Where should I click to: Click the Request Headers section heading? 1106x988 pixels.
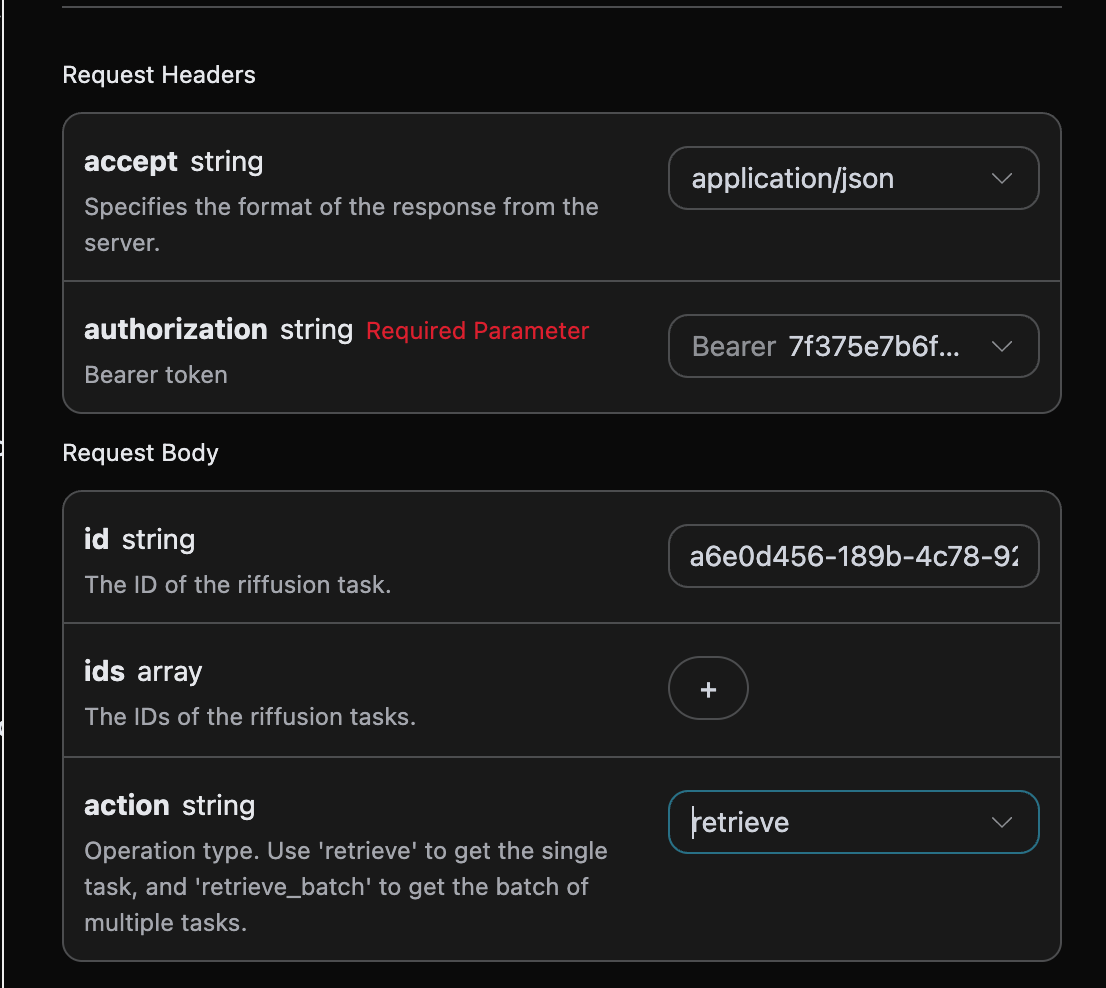click(x=159, y=75)
